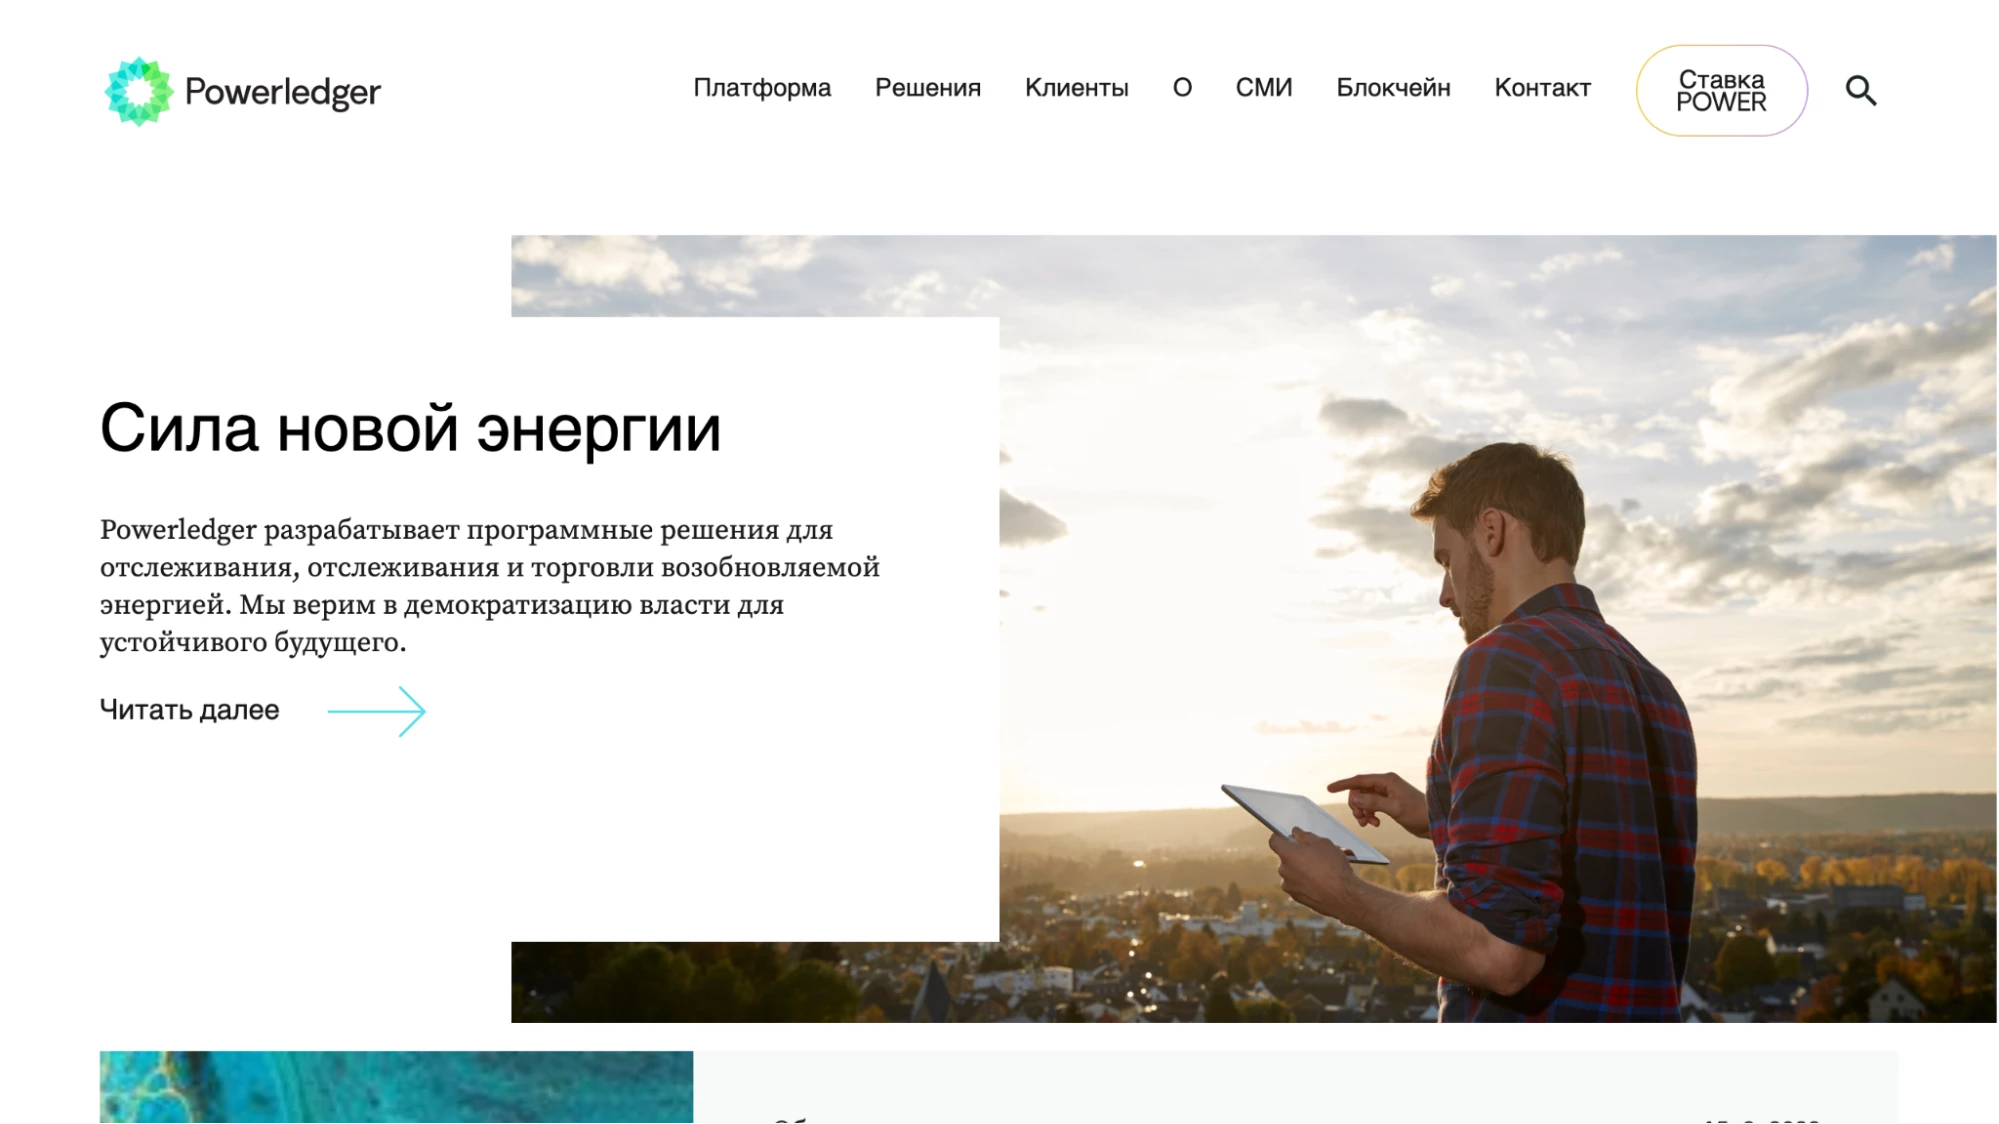Click the Powerledger green star logo icon
The width and height of the screenshot is (1999, 1124).
(139, 91)
